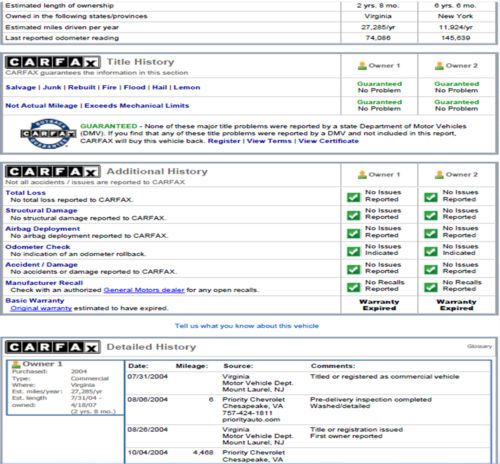The height and width of the screenshot is (464, 500).
Task: Open the Hail title definition link
Action: coord(160,88)
